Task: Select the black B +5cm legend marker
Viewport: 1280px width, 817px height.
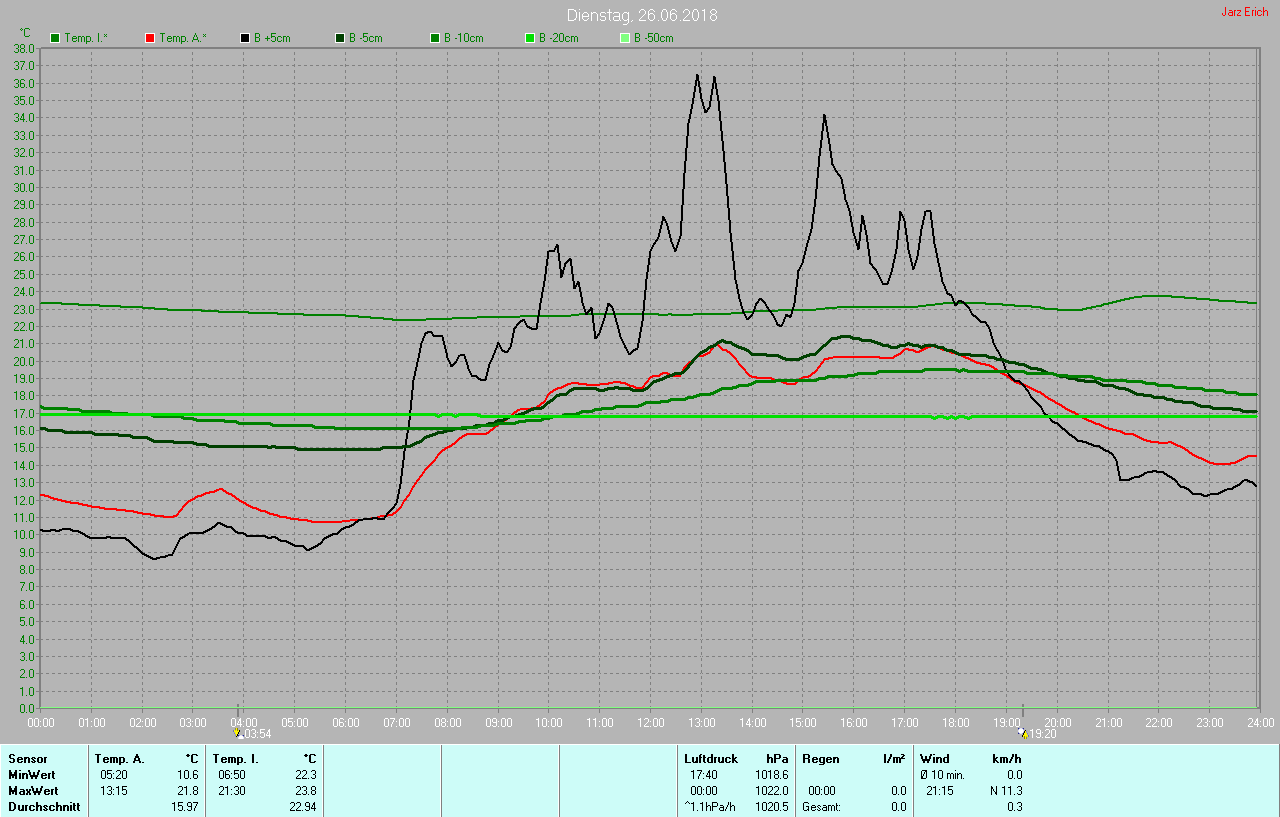Action: [245, 38]
